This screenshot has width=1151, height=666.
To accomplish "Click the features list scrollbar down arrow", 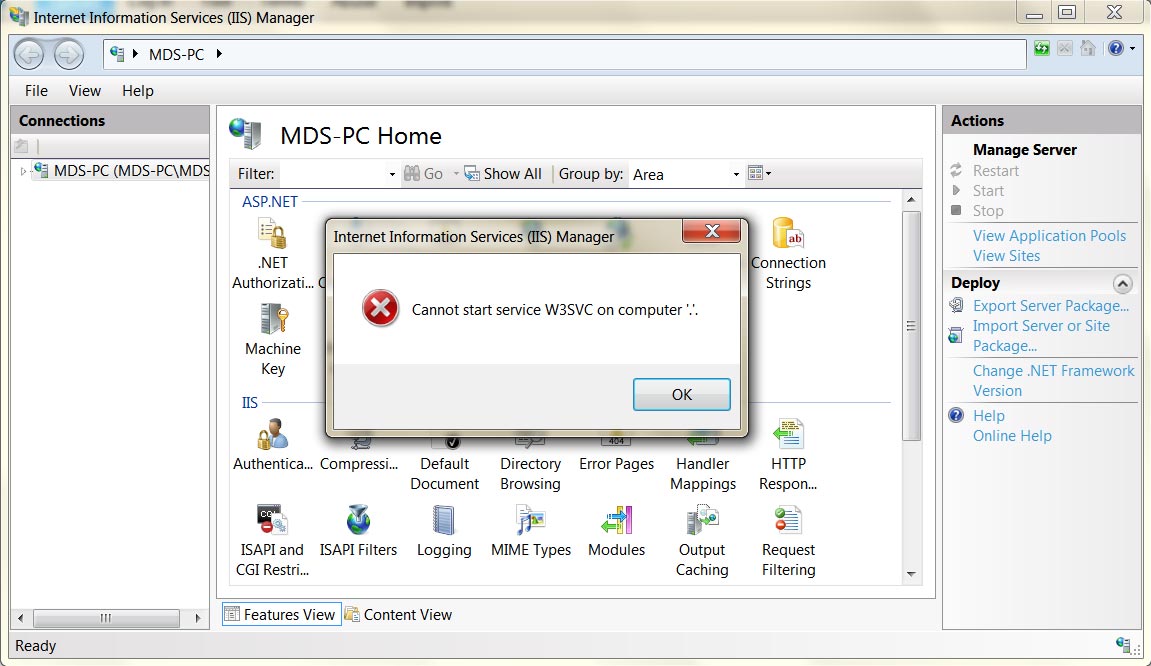I will pos(911,574).
